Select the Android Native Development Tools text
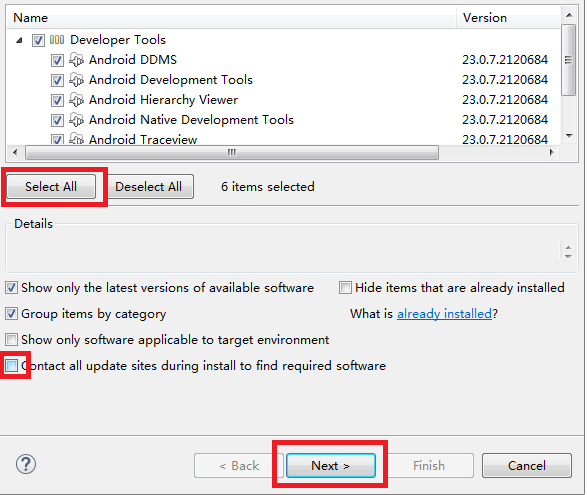 pos(191,120)
